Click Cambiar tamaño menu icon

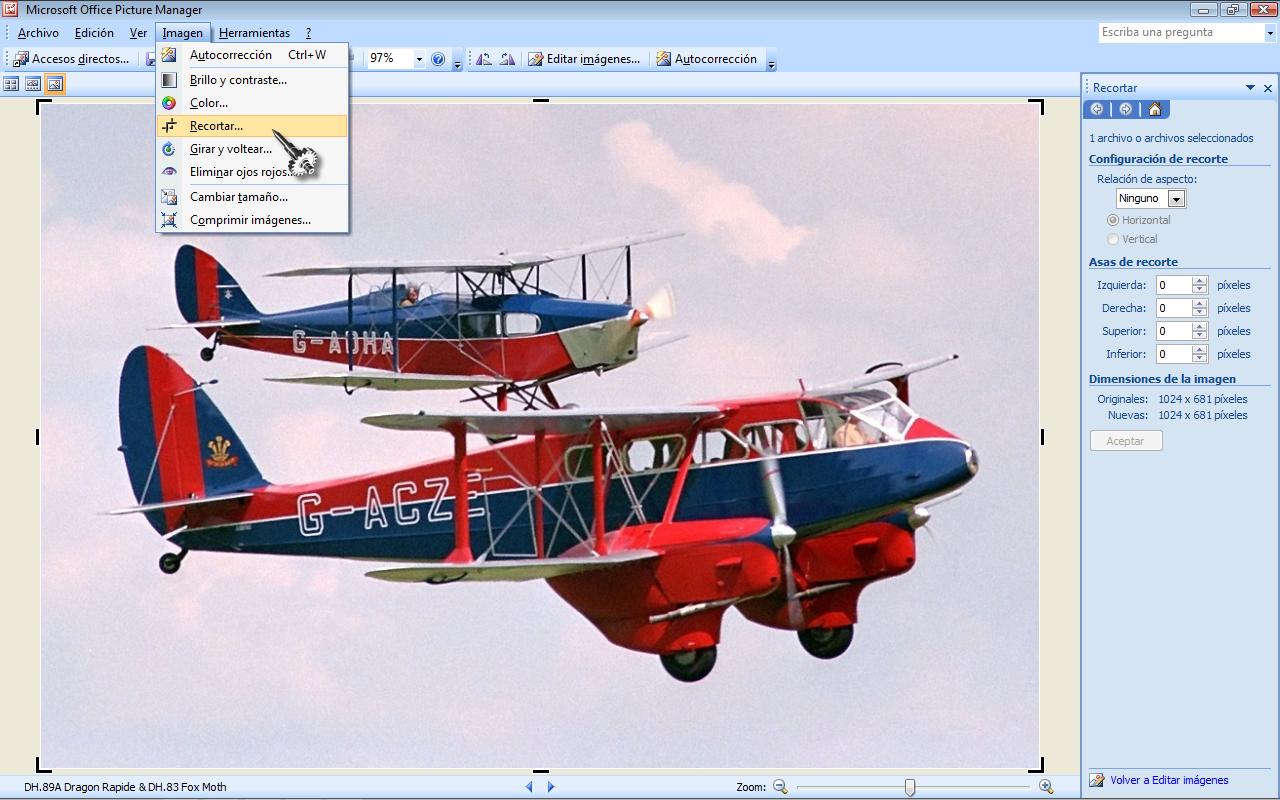tap(169, 198)
